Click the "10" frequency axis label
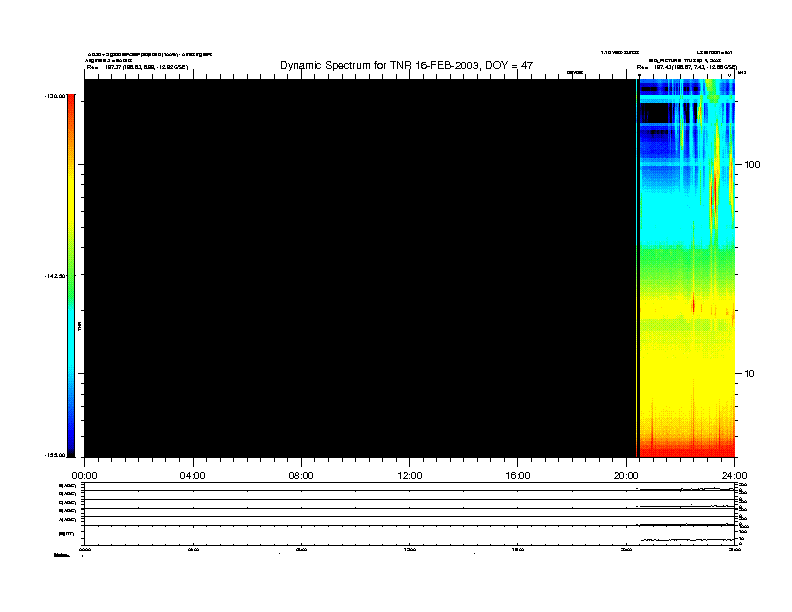792x612 pixels. pos(749,374)
